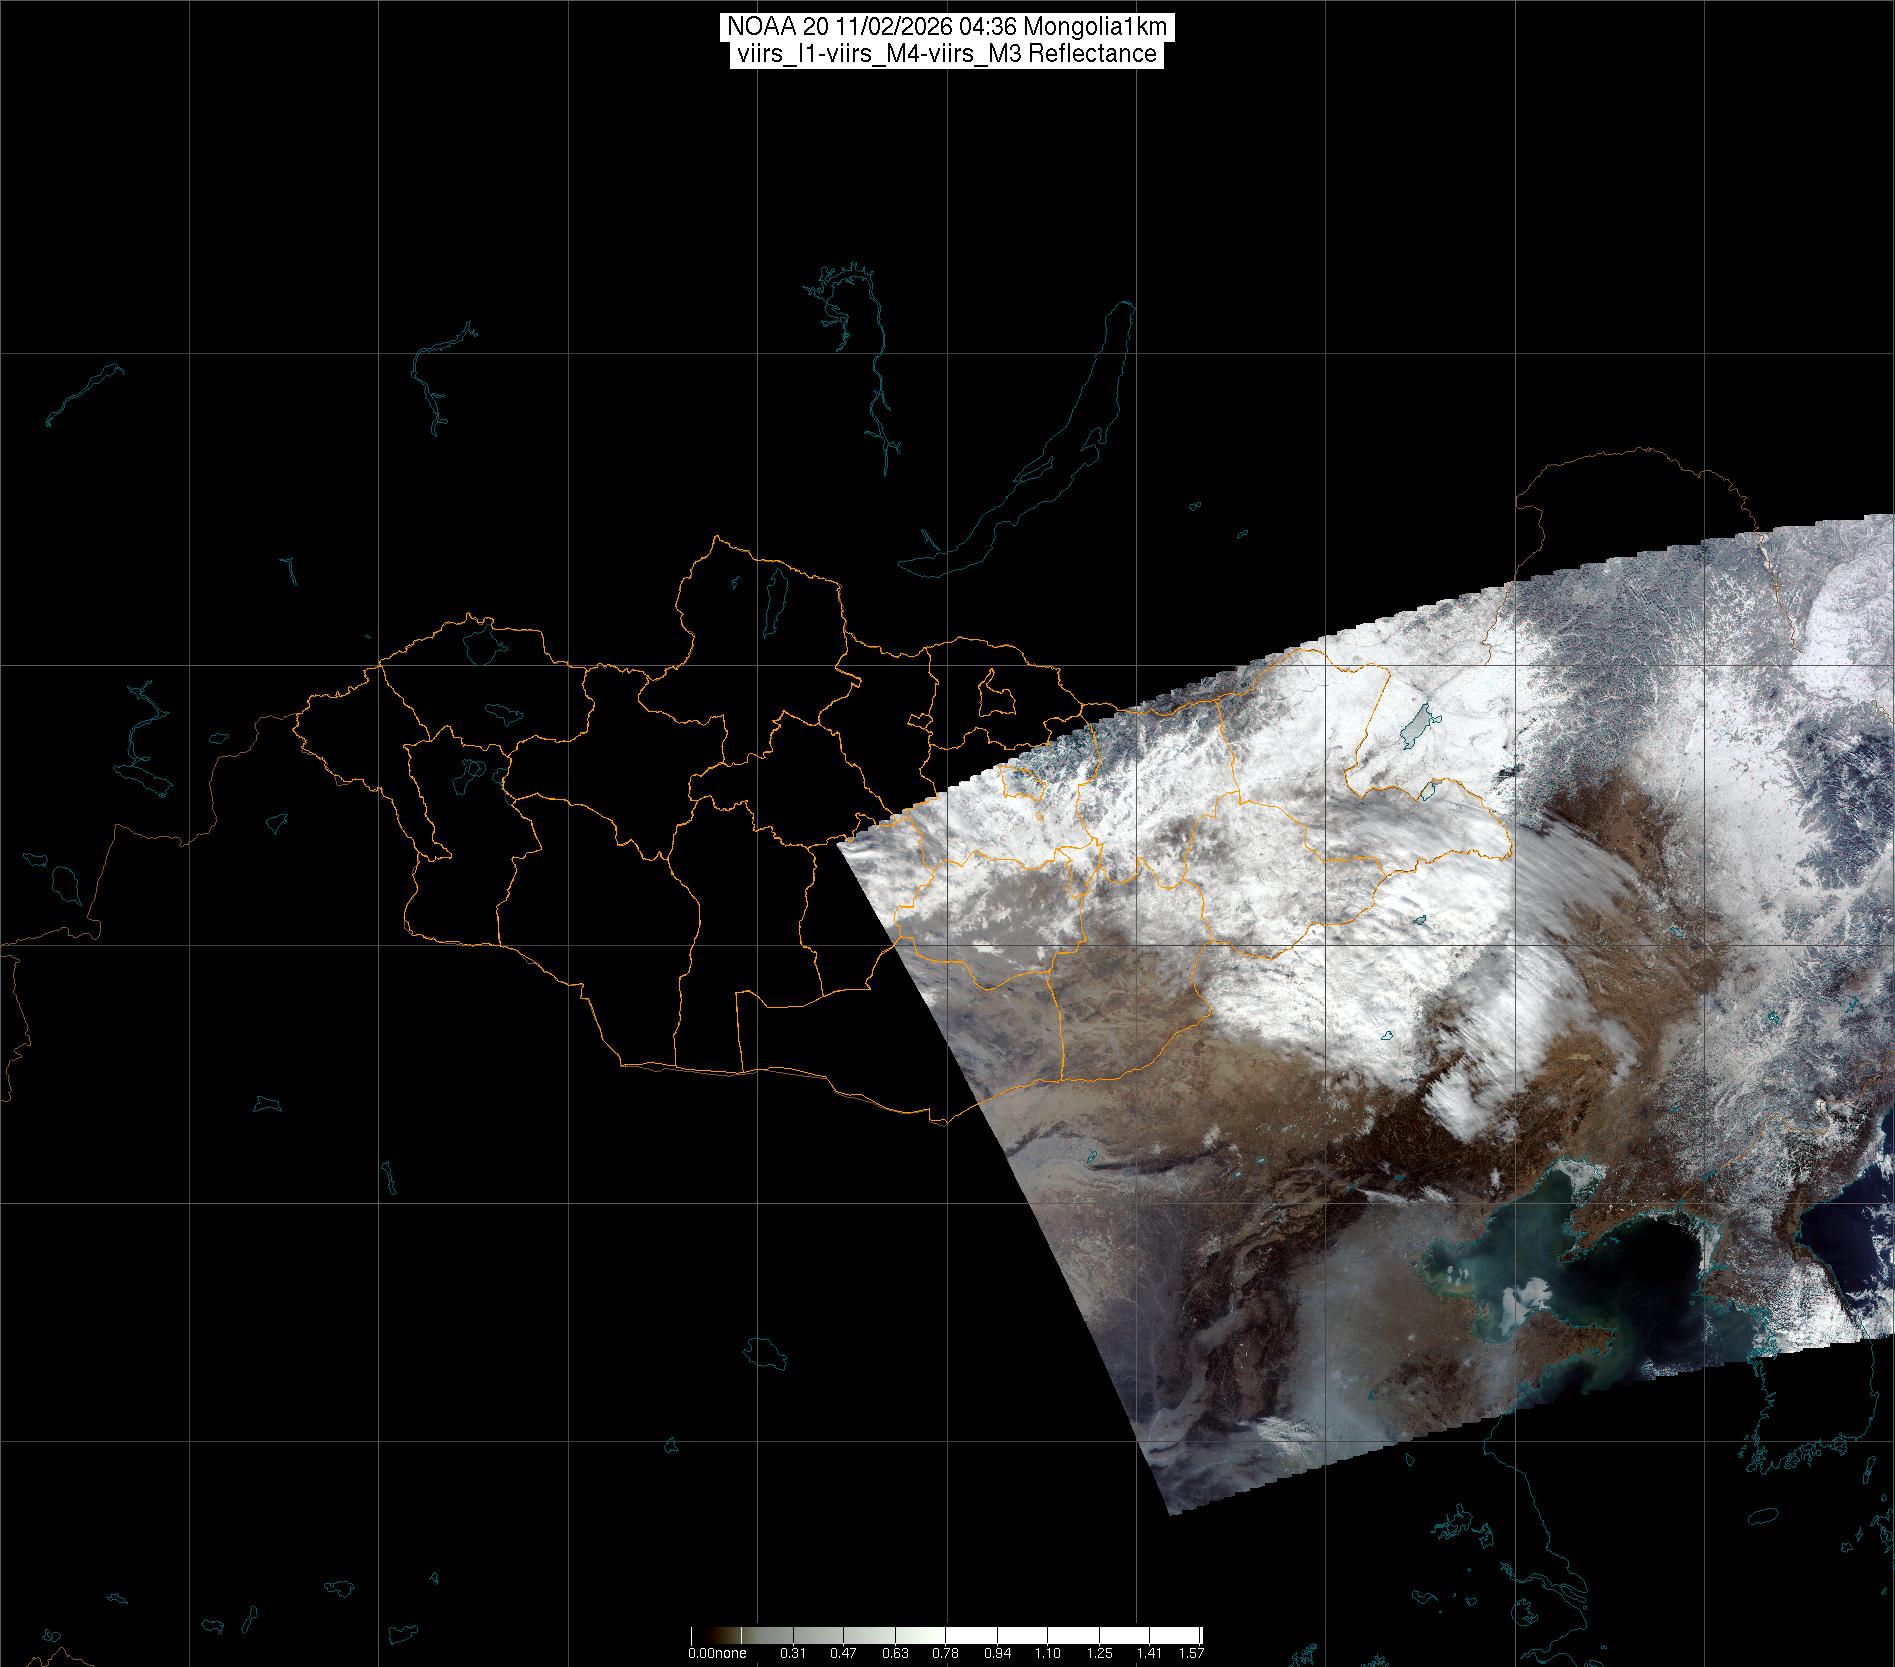Click the 1.41 colorbar tick label
Viewport: 1895px width, 1667px height.
[x=1149, y=1653]
